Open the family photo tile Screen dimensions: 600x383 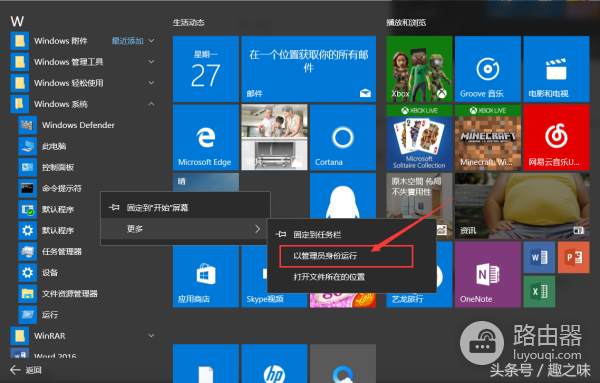(274, 137)
